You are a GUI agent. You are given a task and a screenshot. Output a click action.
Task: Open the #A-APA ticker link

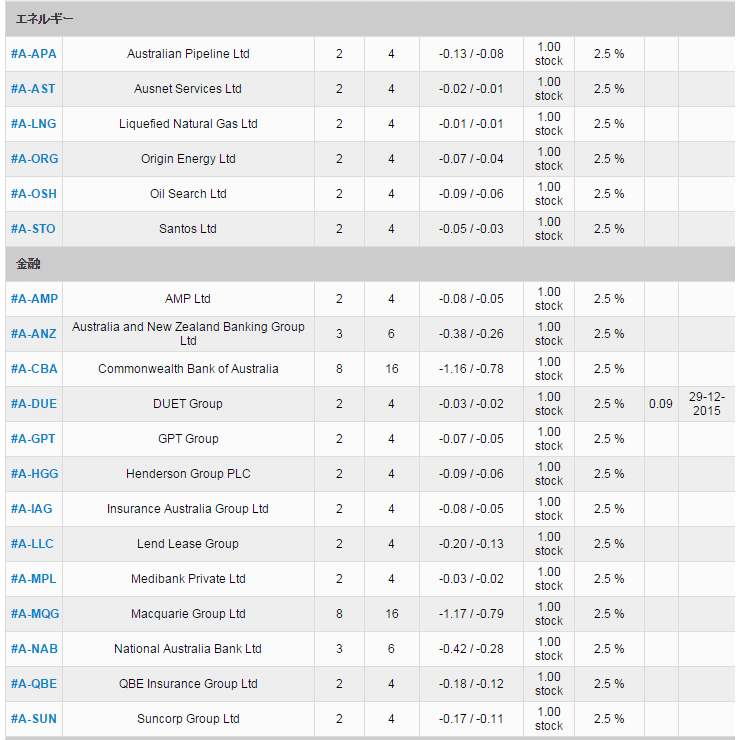click(34, 54)
